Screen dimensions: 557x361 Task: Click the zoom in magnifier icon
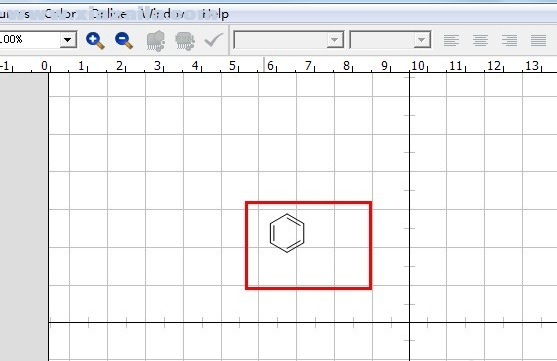pos(95,41)
